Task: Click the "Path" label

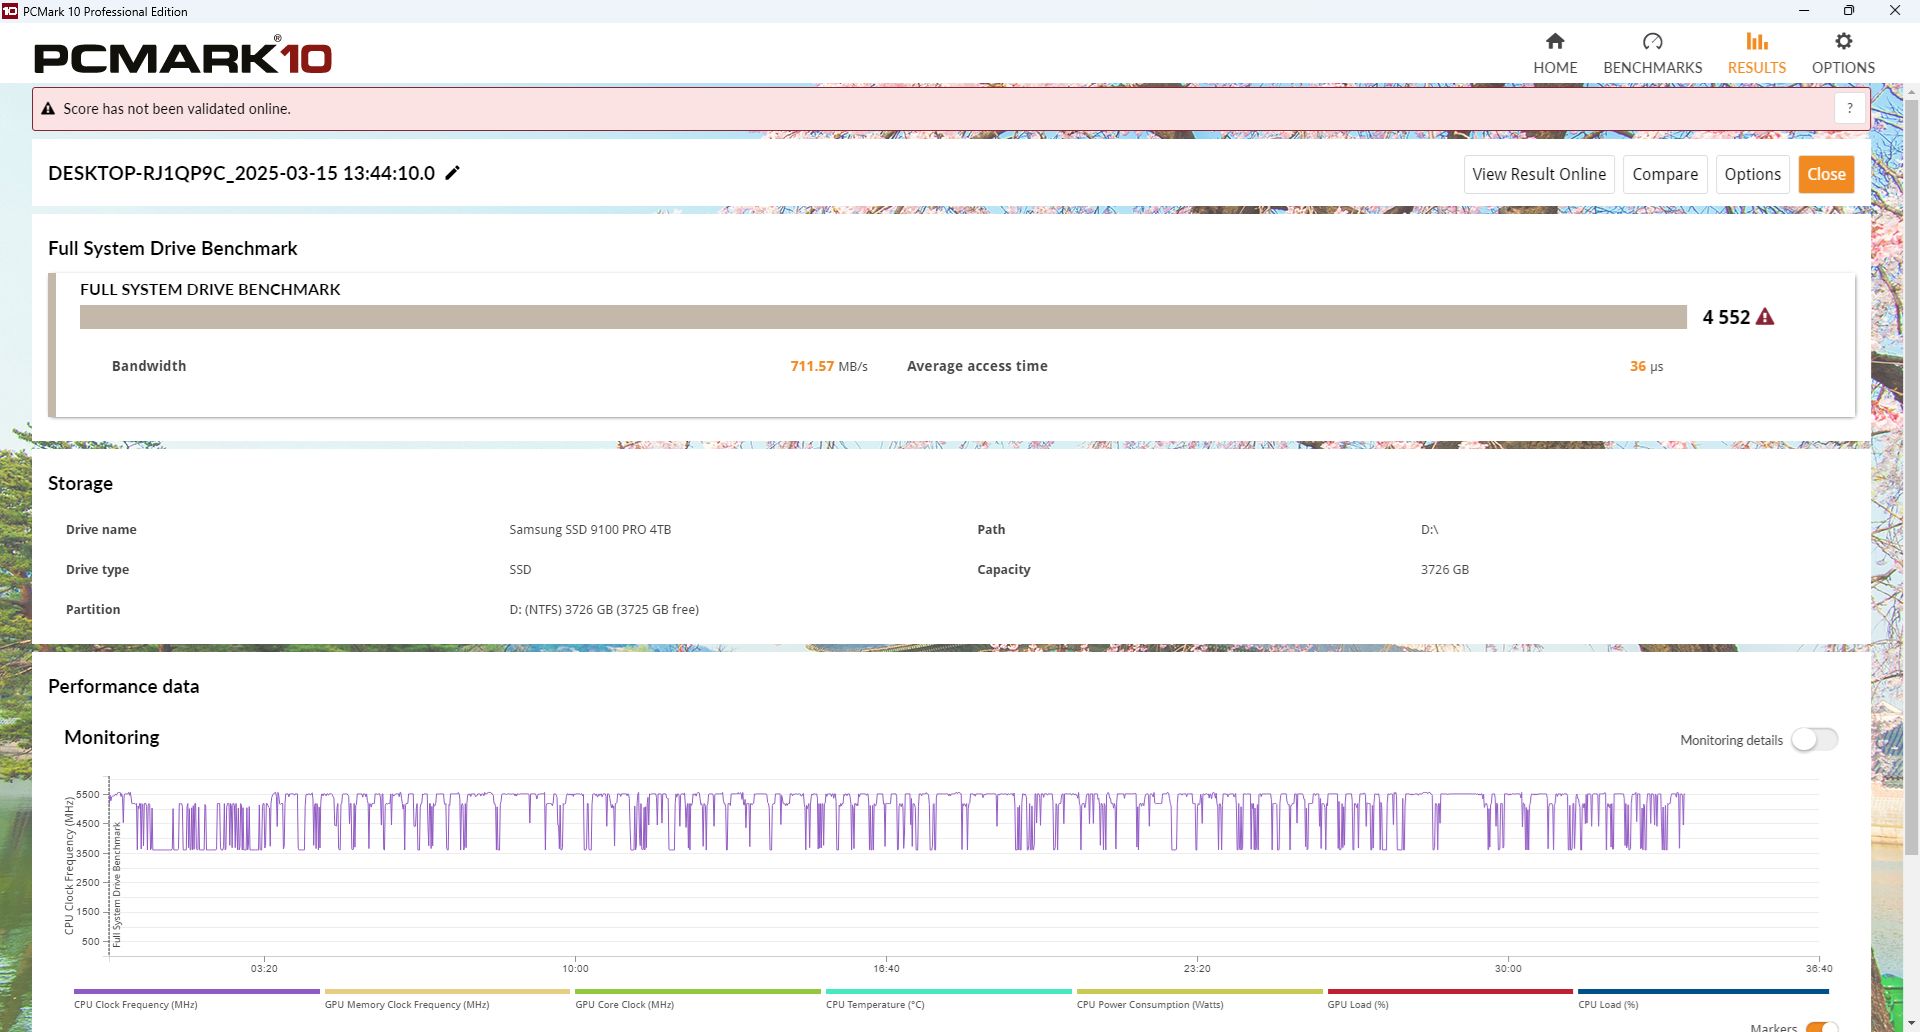Action: (x=991, y=529)
